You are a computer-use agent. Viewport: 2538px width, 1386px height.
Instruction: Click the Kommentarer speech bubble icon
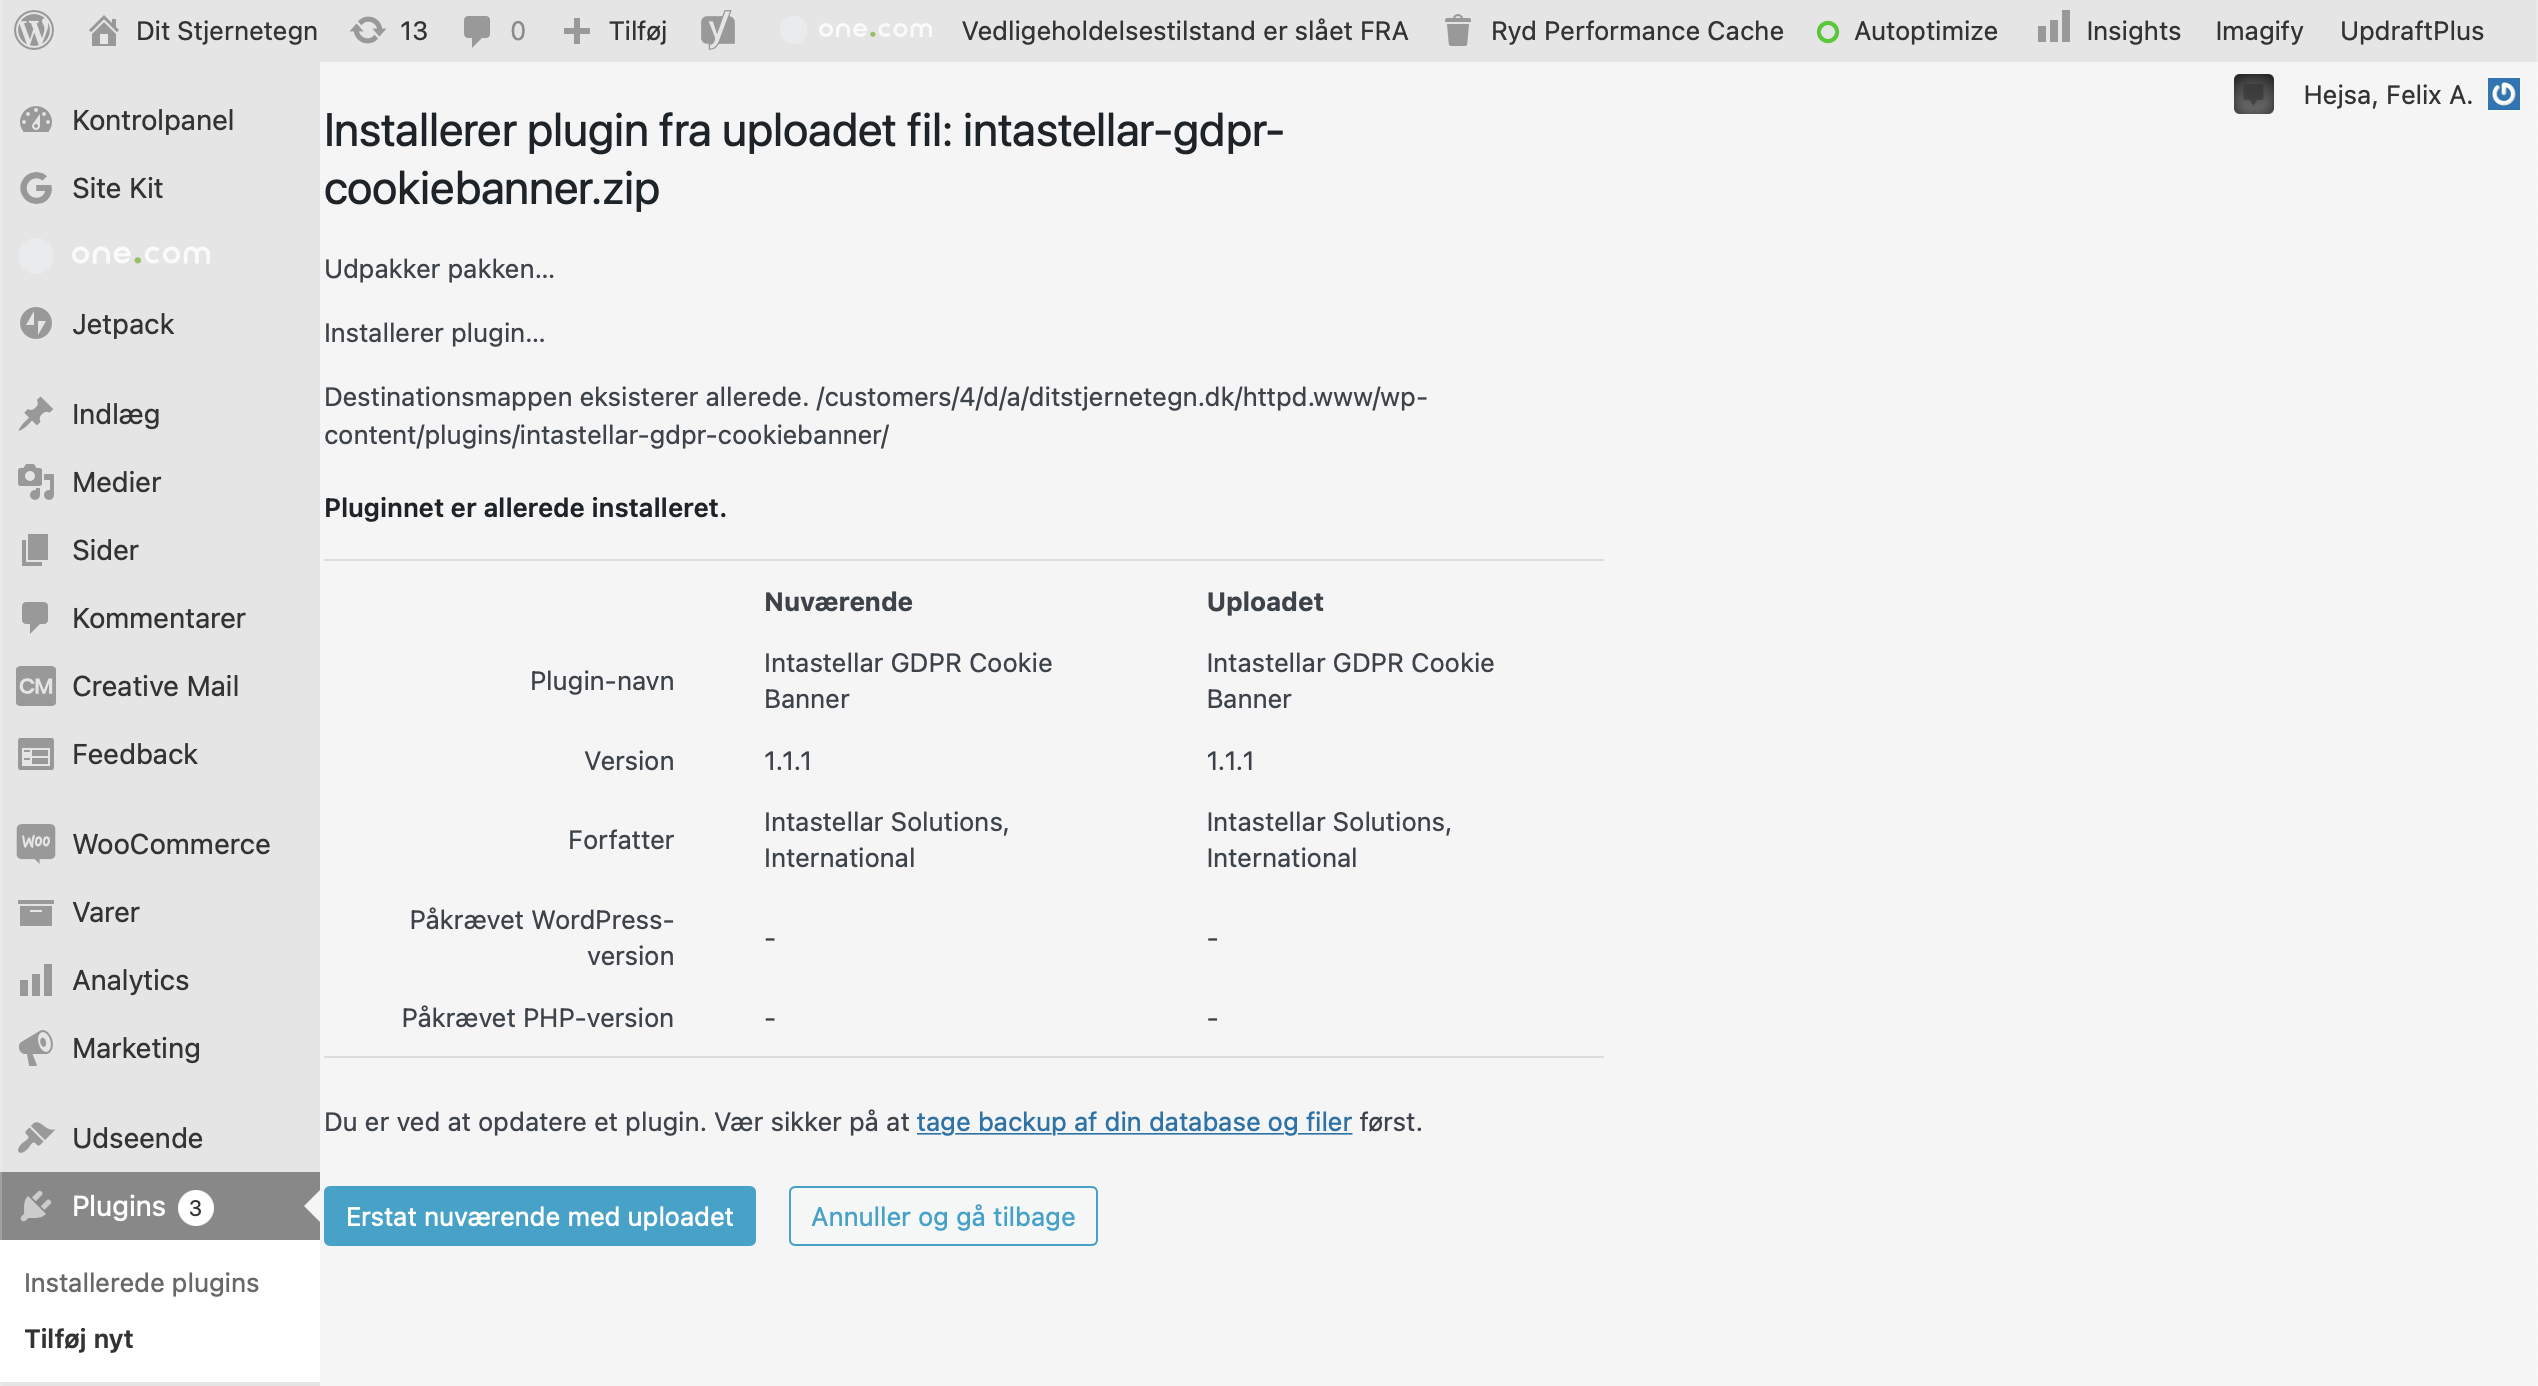click(36, 618)
